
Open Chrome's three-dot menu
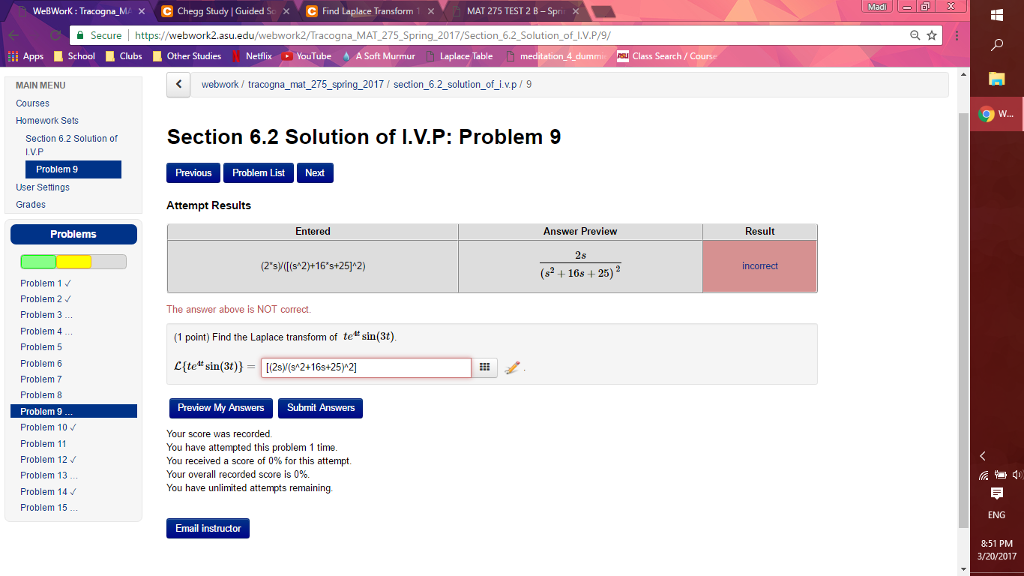(957, 35)
